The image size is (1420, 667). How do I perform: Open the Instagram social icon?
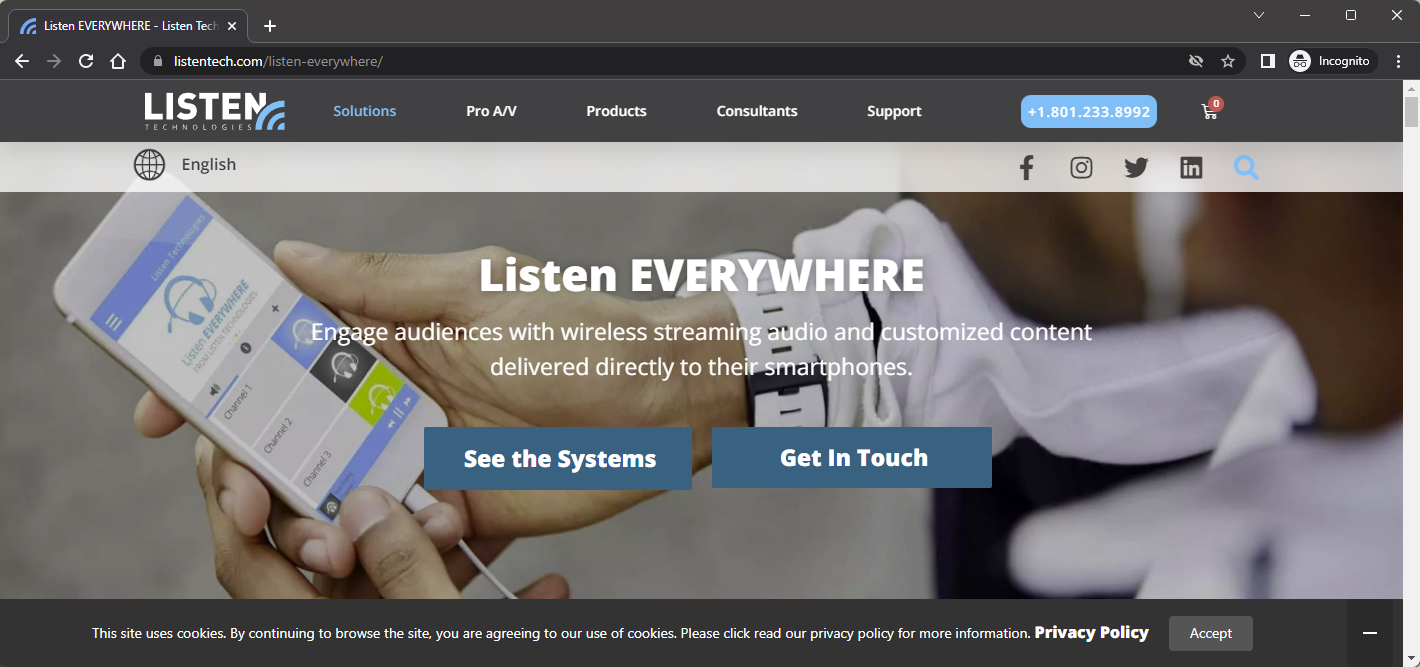[x=1081, y=168]
